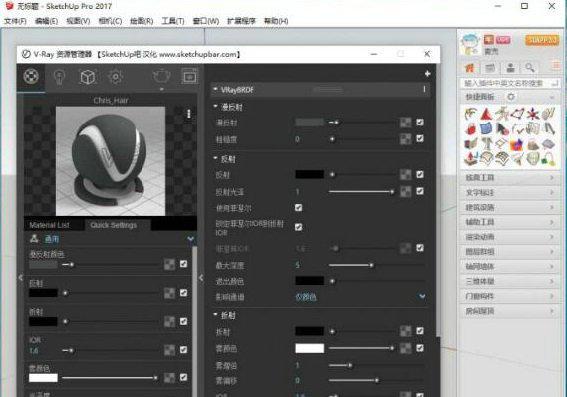Click the 反射 black color swatch in VRayBRDF
This screenshot has width=567, height=397.
pos(310,174)
